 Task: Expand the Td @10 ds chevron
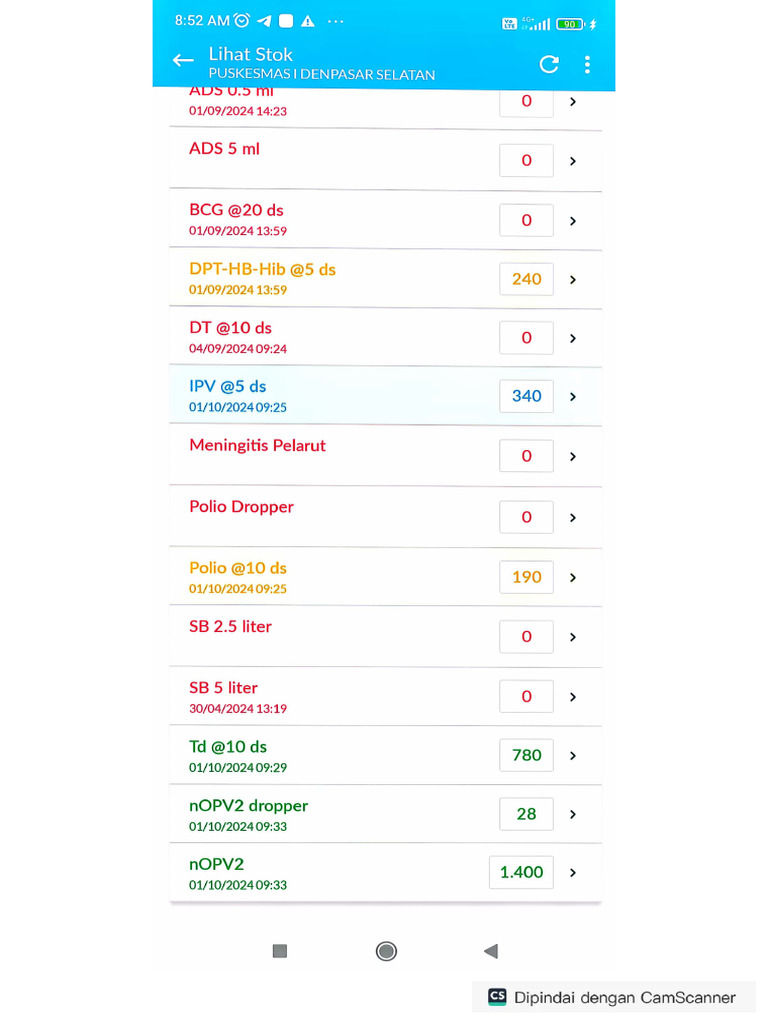click(x=573, y=756)
